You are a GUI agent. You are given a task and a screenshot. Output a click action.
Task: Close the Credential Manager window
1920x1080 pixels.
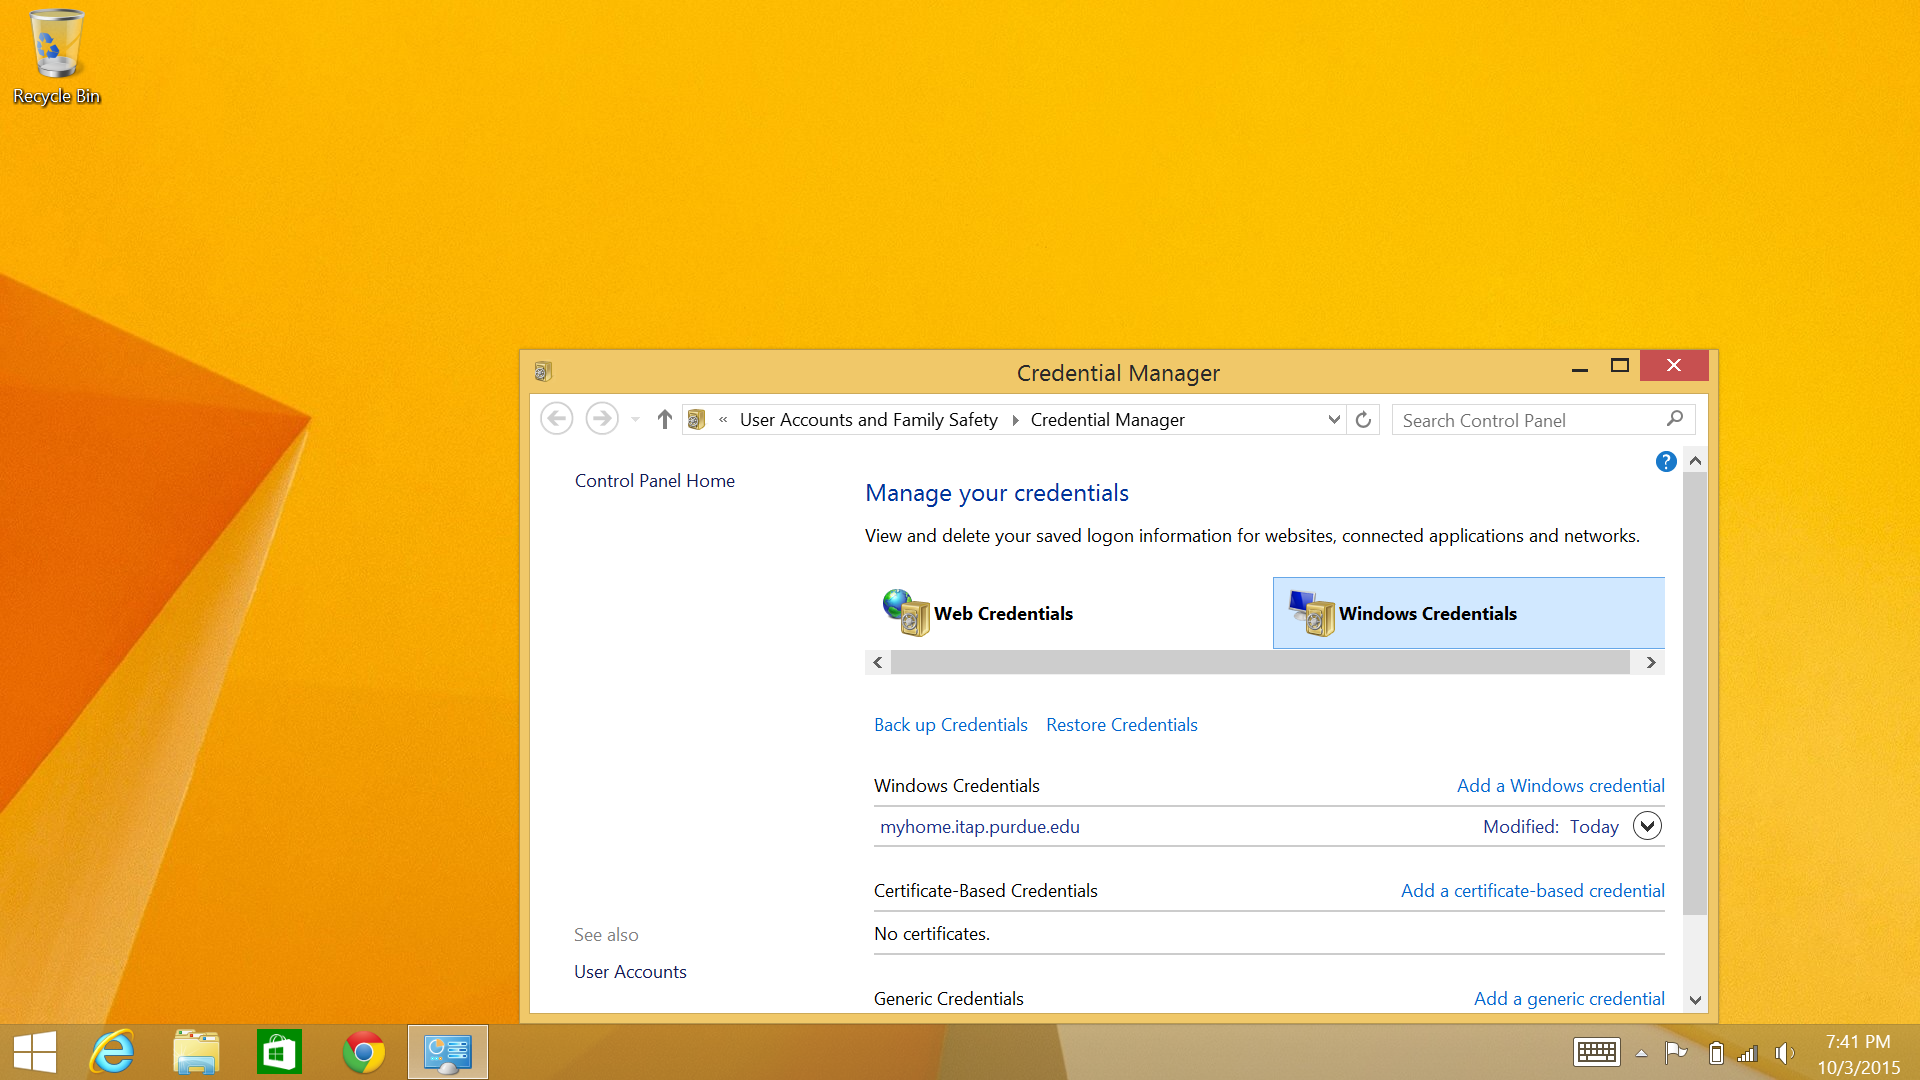1674,366
